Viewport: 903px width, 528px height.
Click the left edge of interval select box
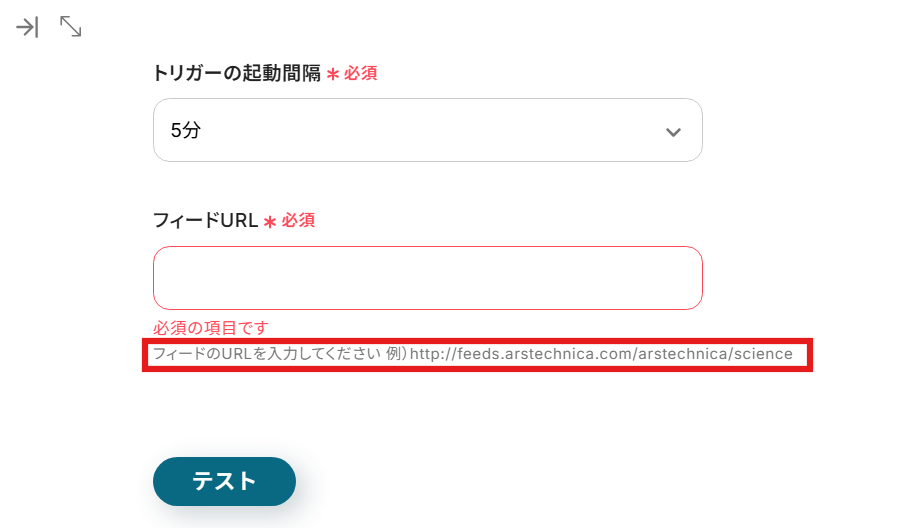[x=154, y=130]
